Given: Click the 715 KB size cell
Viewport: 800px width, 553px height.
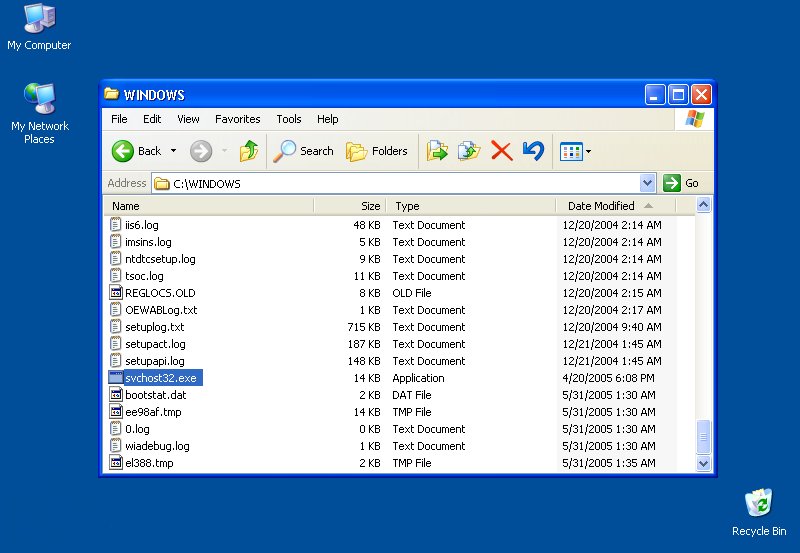Looking at the screenshot, I should point(364,327).
